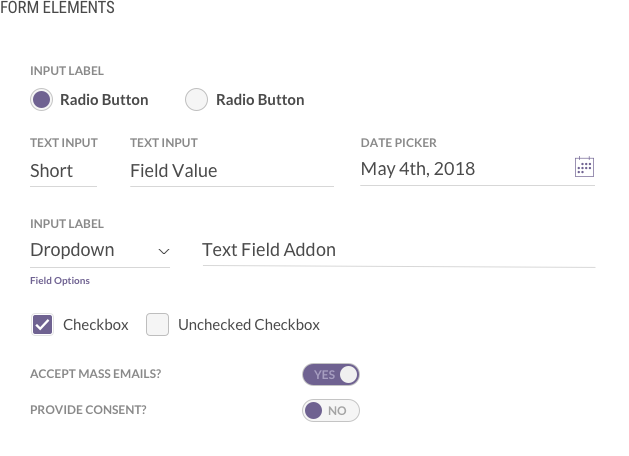Turn off Accept Mass Emails toggle
This screenshot has width=629, height=456.
(331, 375)
